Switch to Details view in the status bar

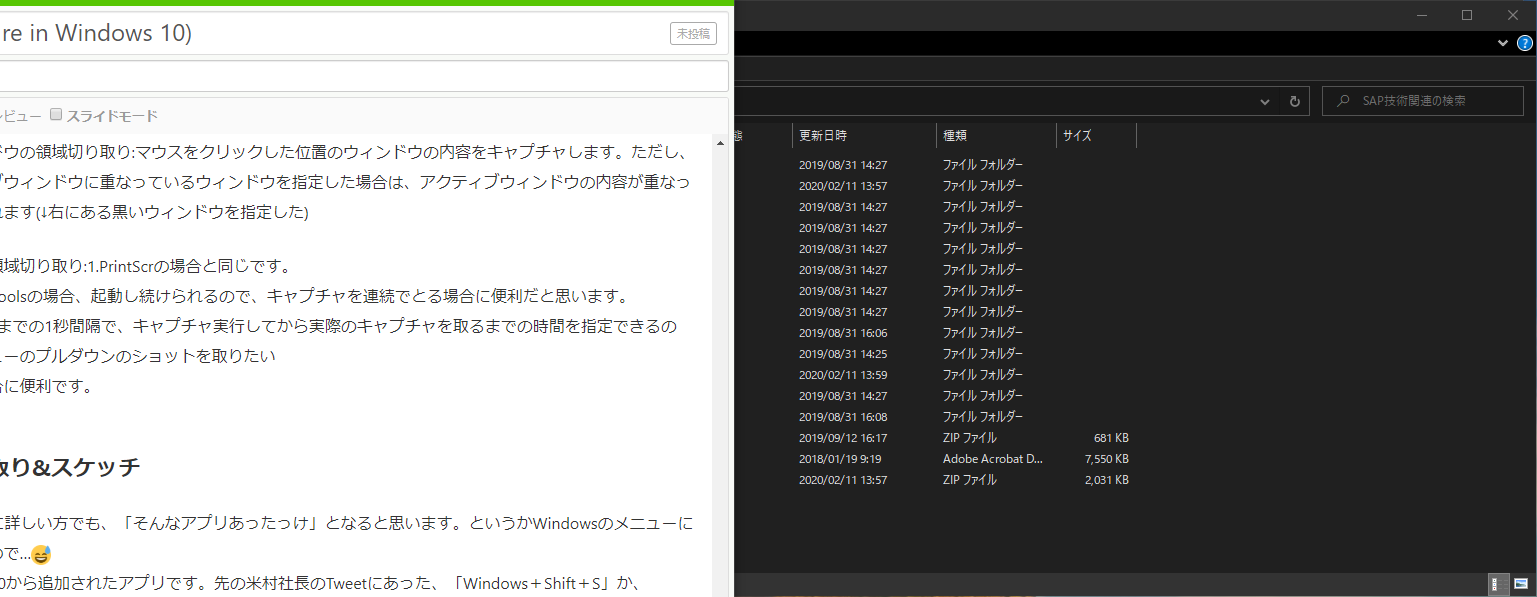[x=1498, y=584]
